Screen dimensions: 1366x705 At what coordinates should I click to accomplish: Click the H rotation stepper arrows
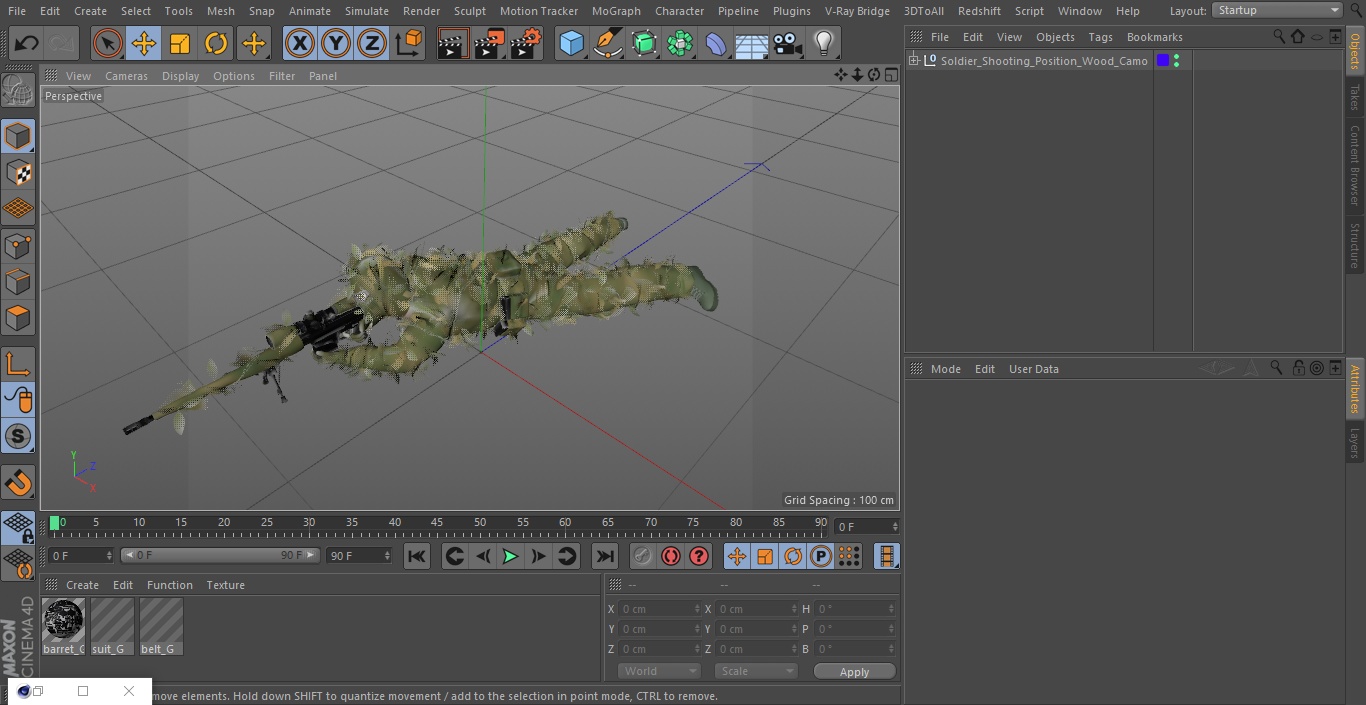click(x=893, y=609)
